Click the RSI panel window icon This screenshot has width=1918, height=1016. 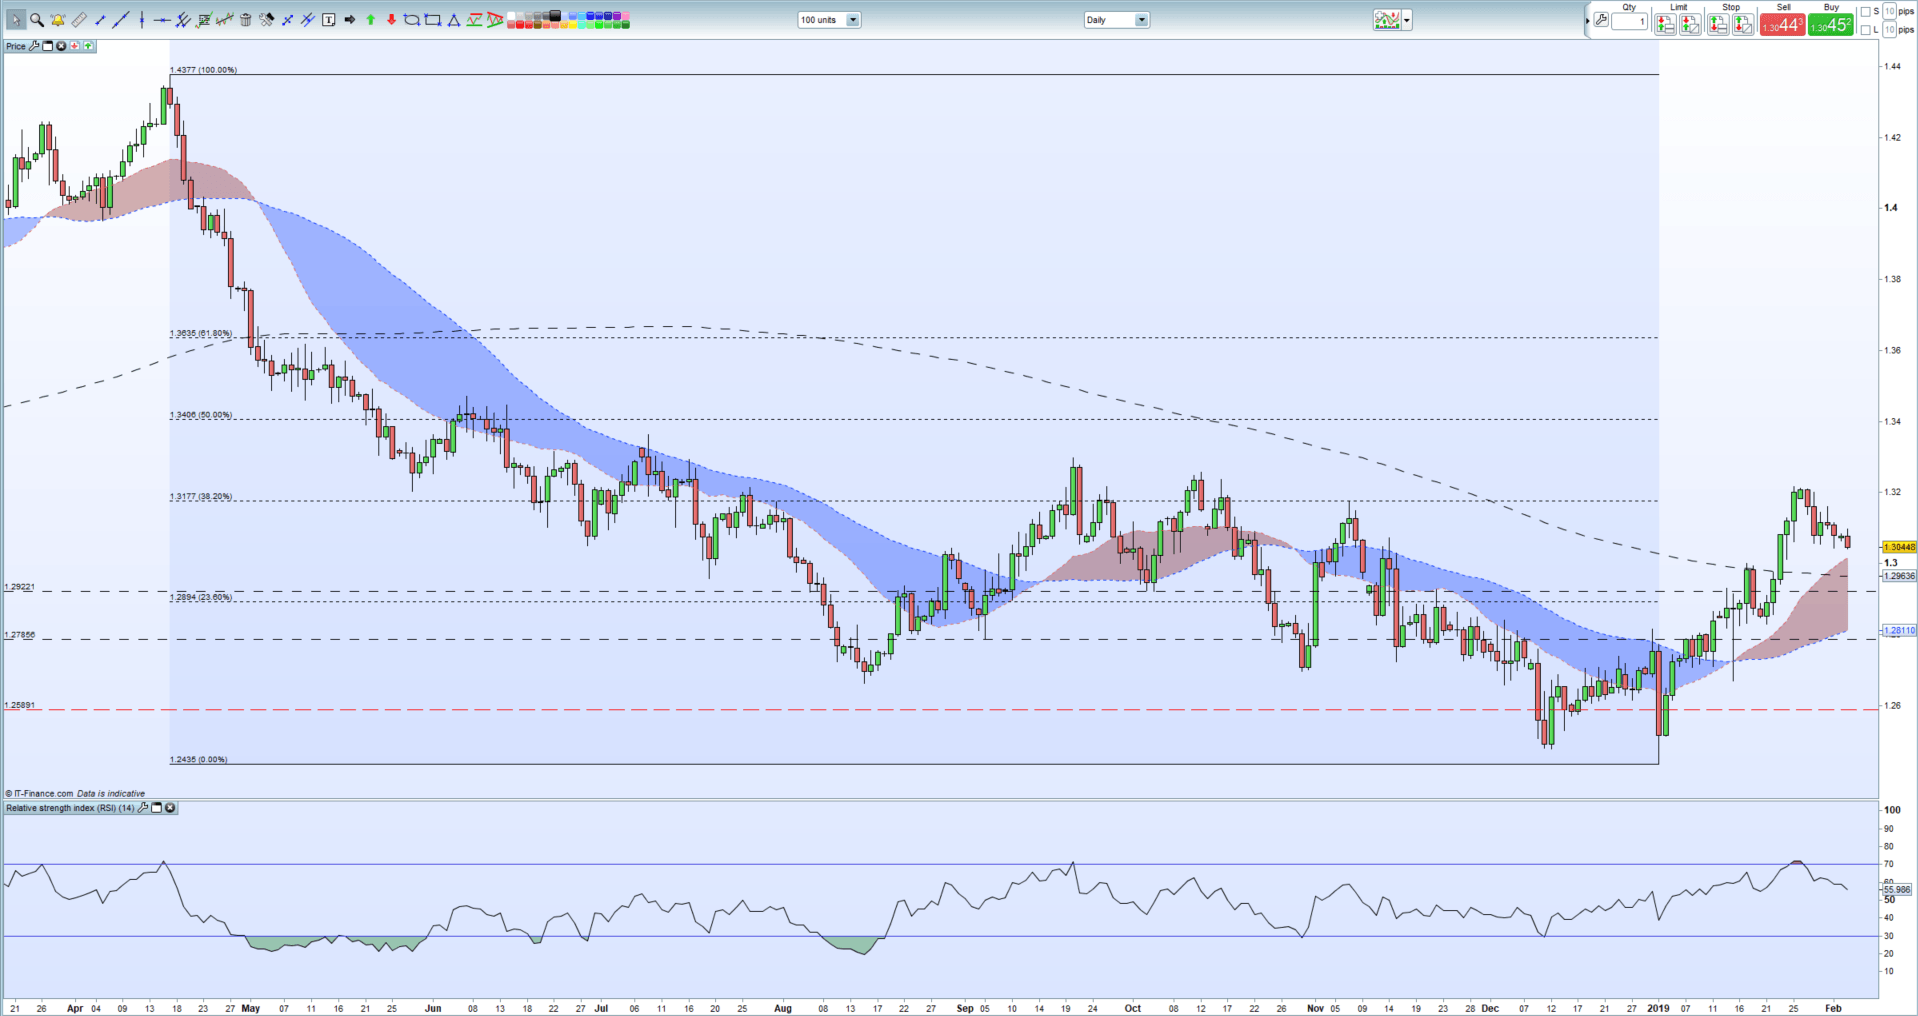pos(157,808)
